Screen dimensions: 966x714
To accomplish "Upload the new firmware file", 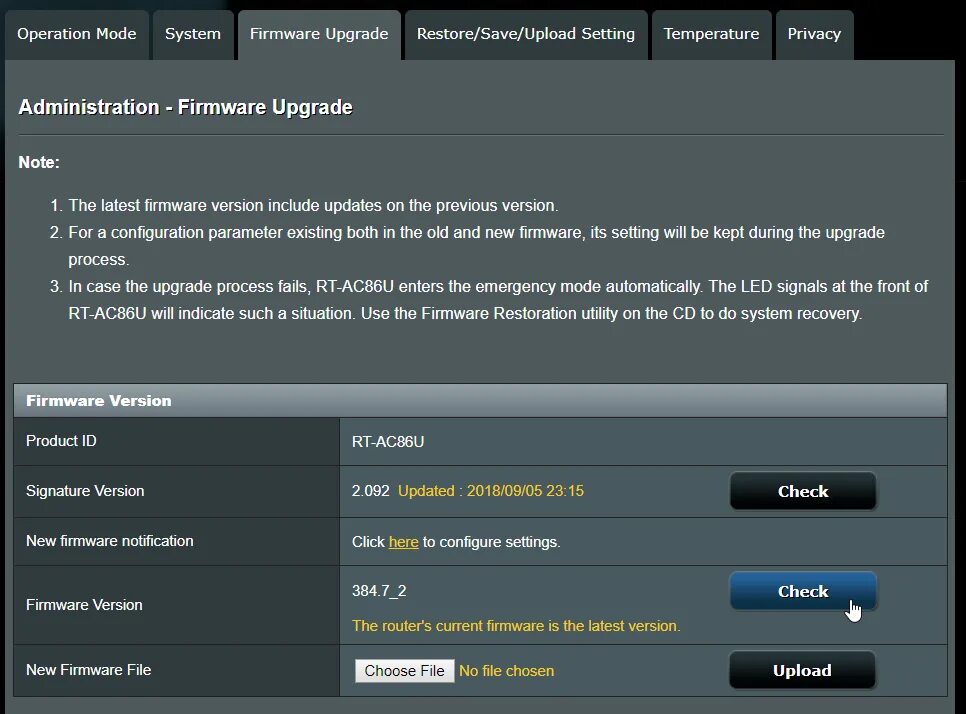I will coord(802,670).
